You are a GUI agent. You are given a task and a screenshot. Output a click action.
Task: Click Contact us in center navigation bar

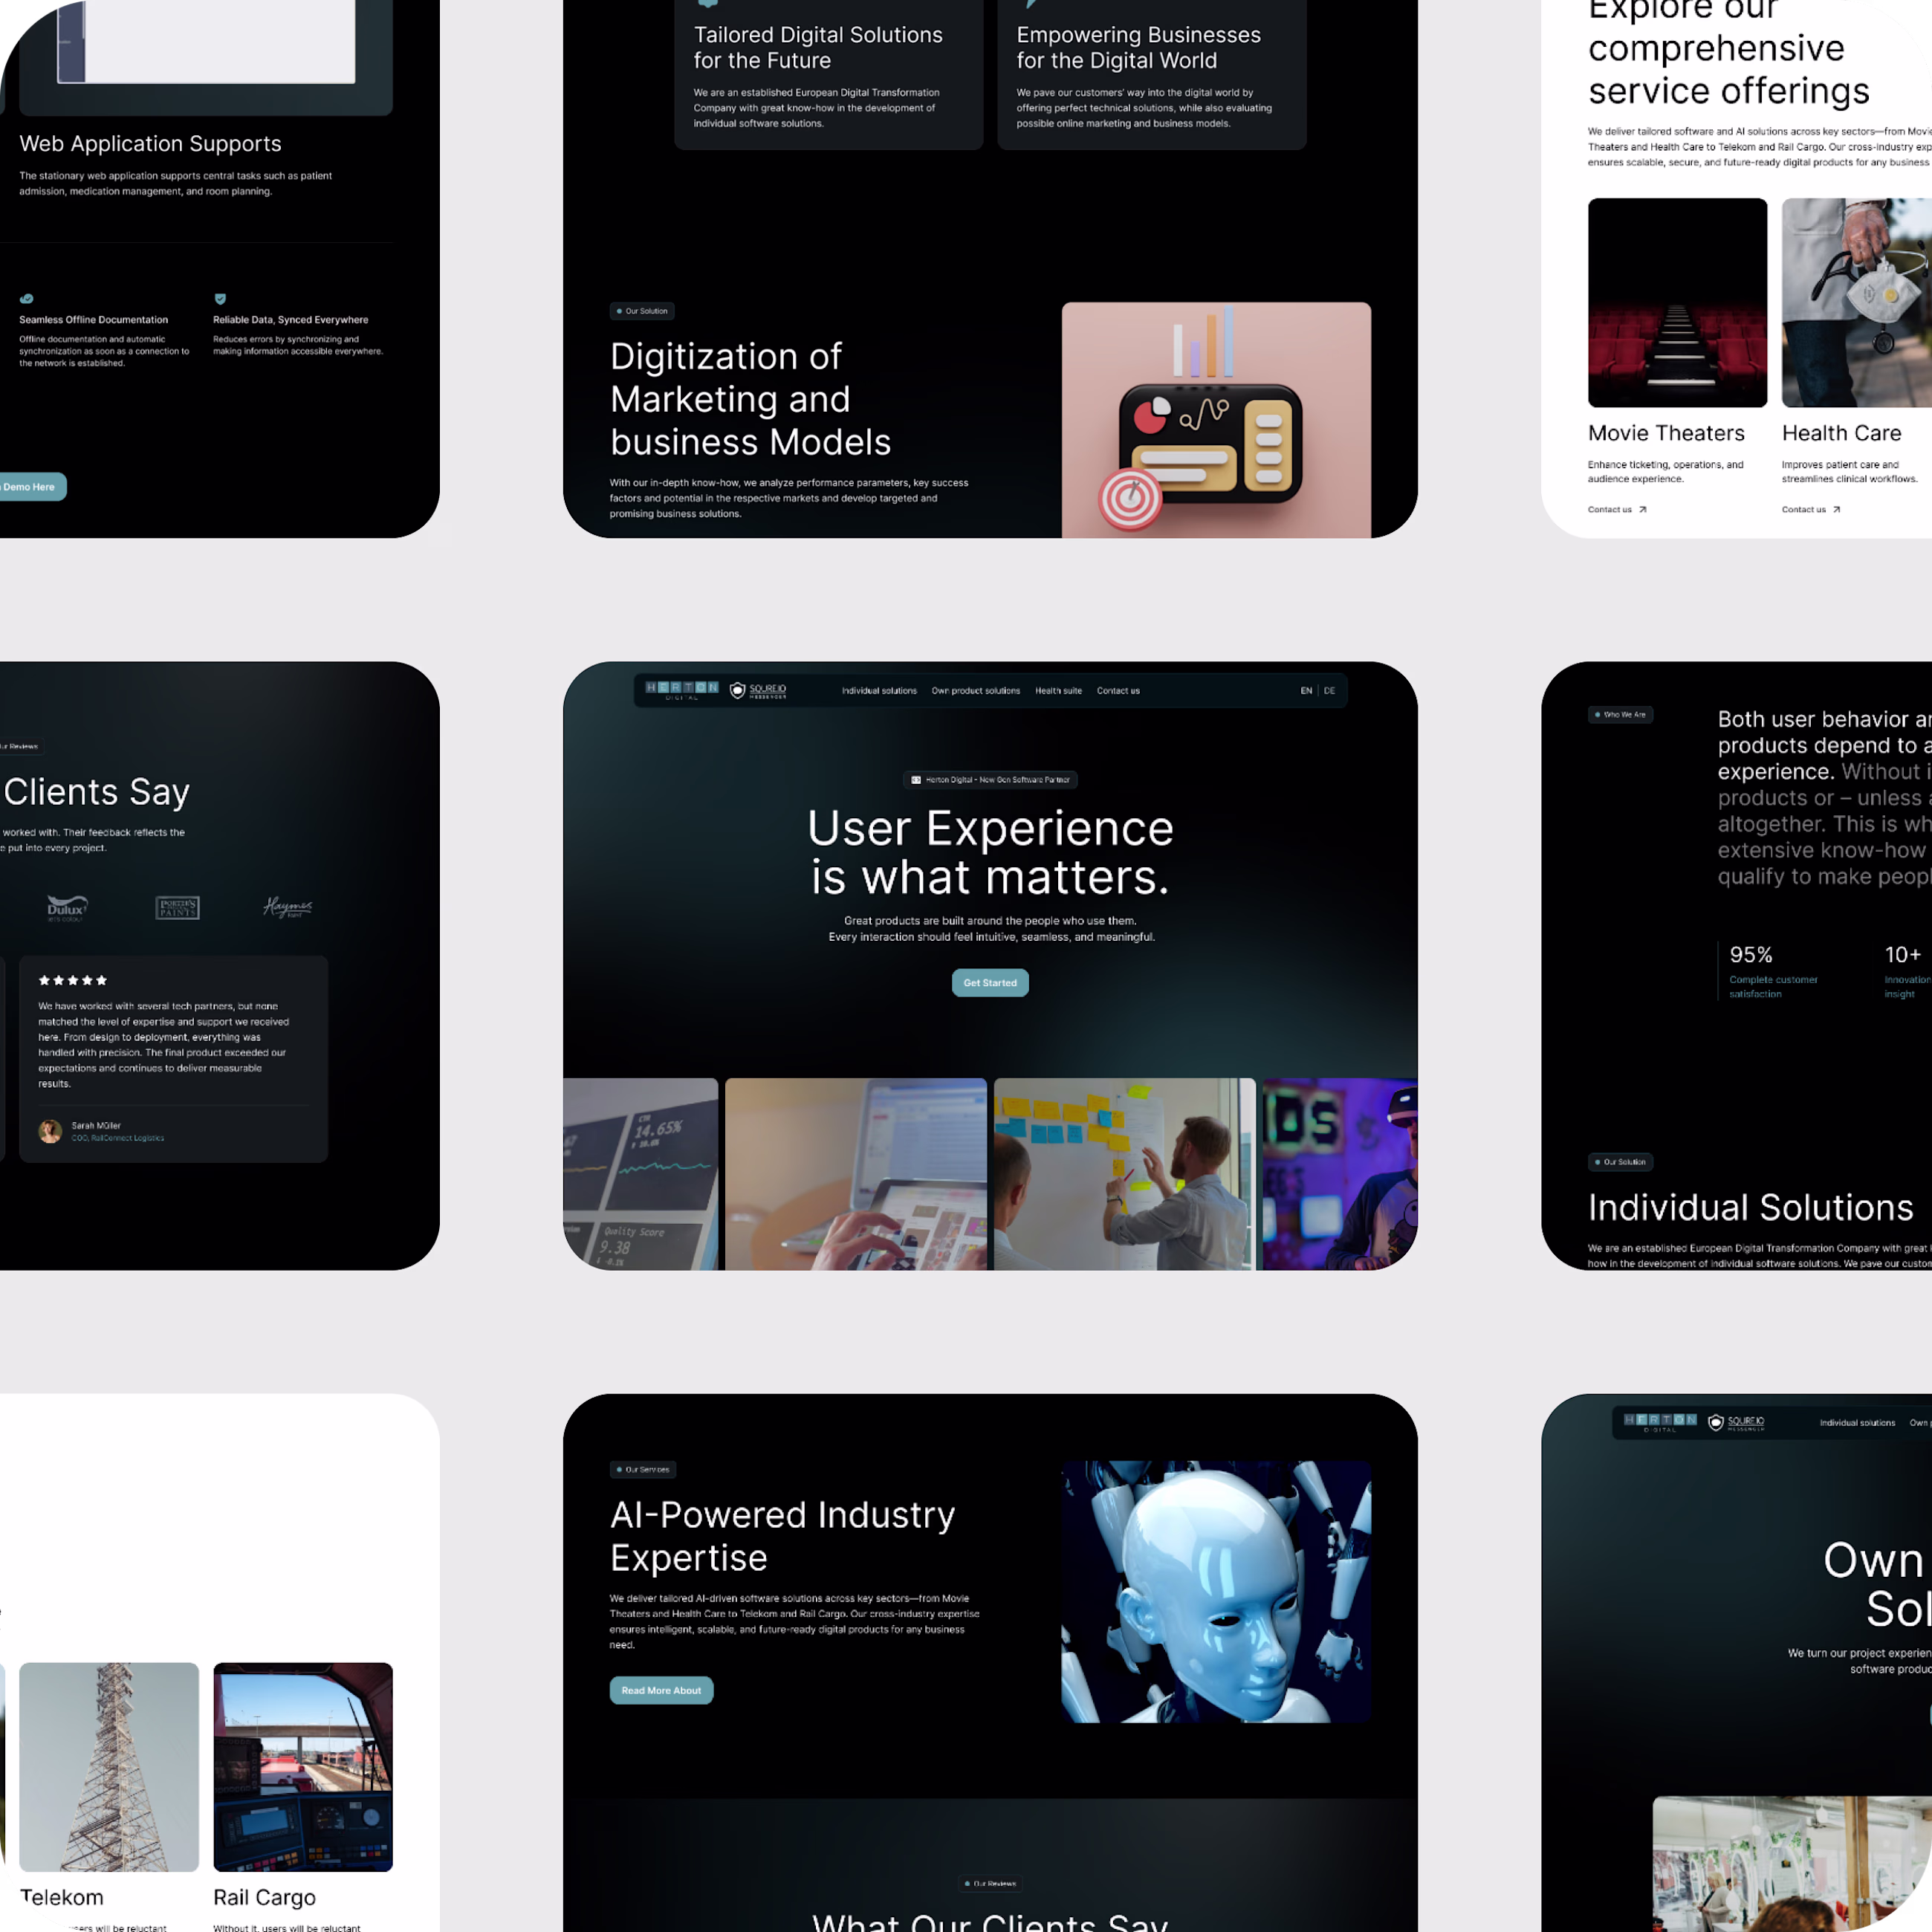[x=1118, y=691]
